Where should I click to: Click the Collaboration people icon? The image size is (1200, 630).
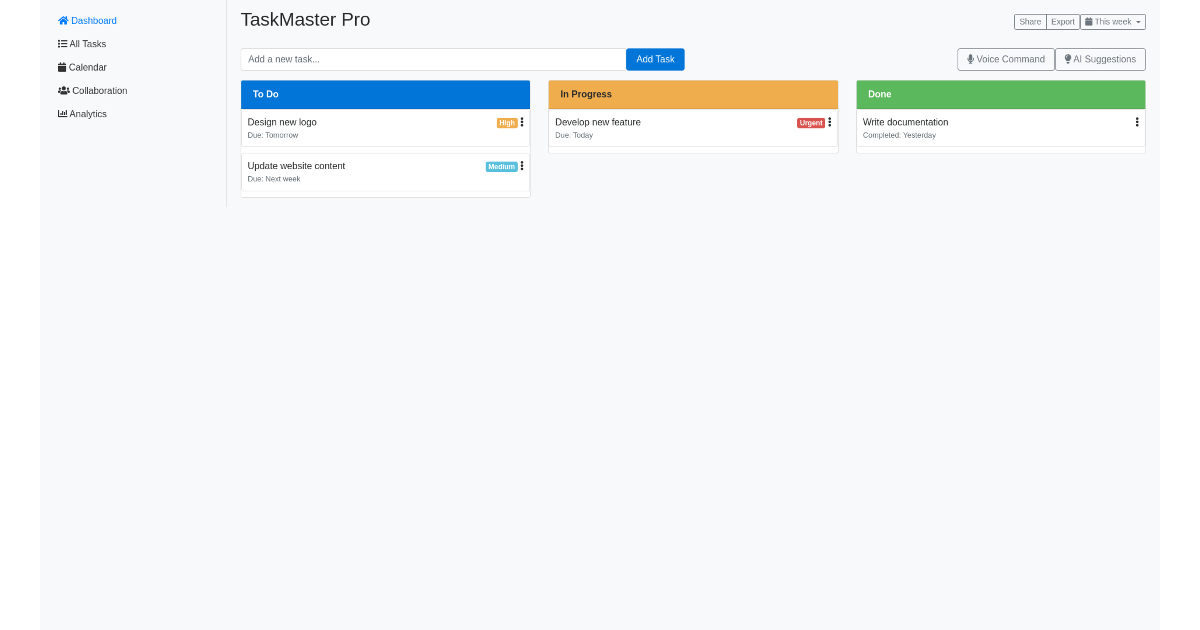[x=63, y=90]
